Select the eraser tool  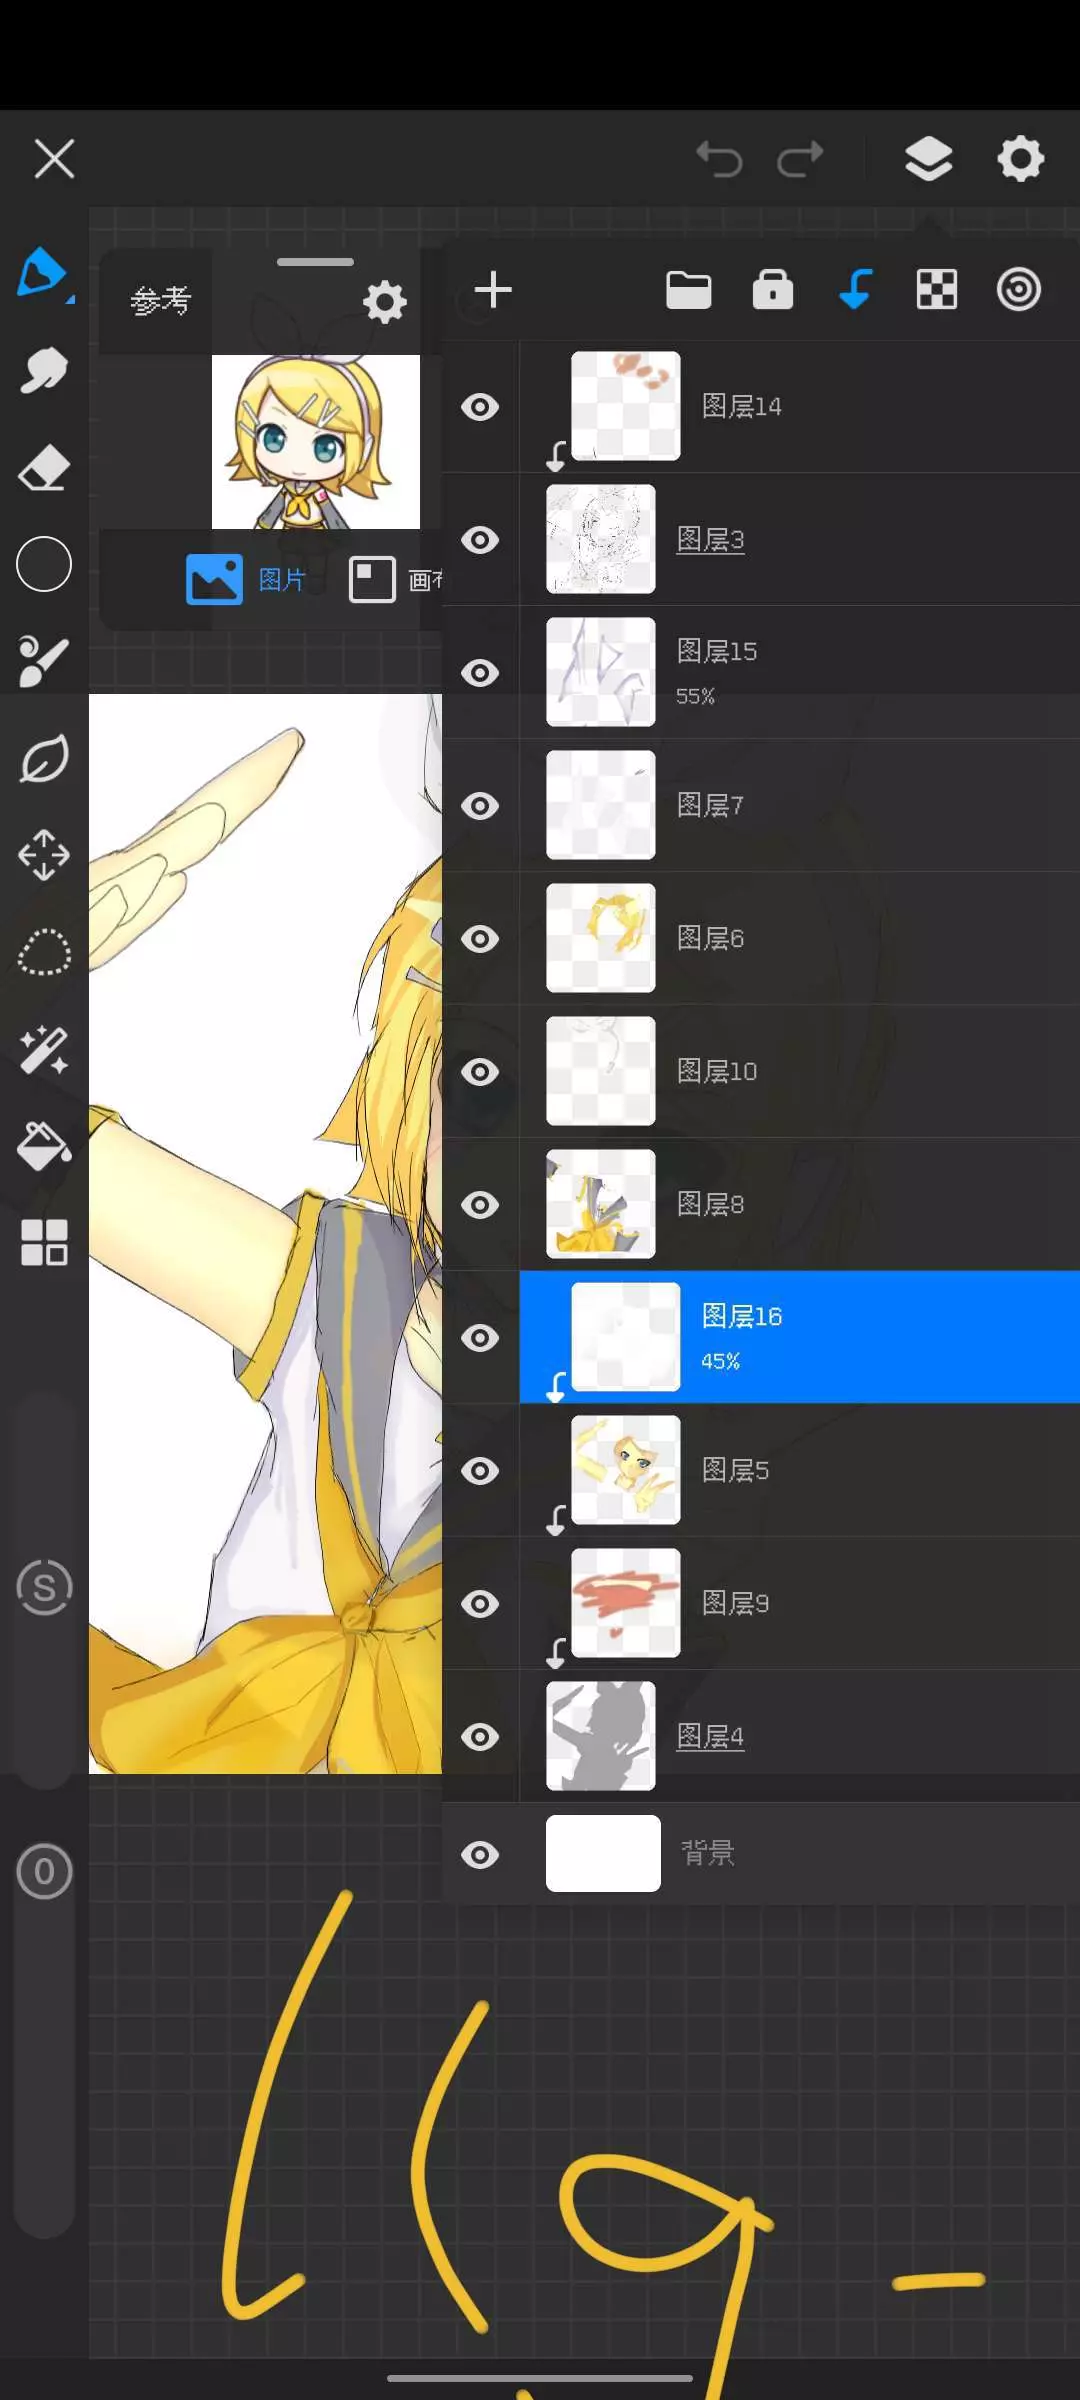click(44, 467)
